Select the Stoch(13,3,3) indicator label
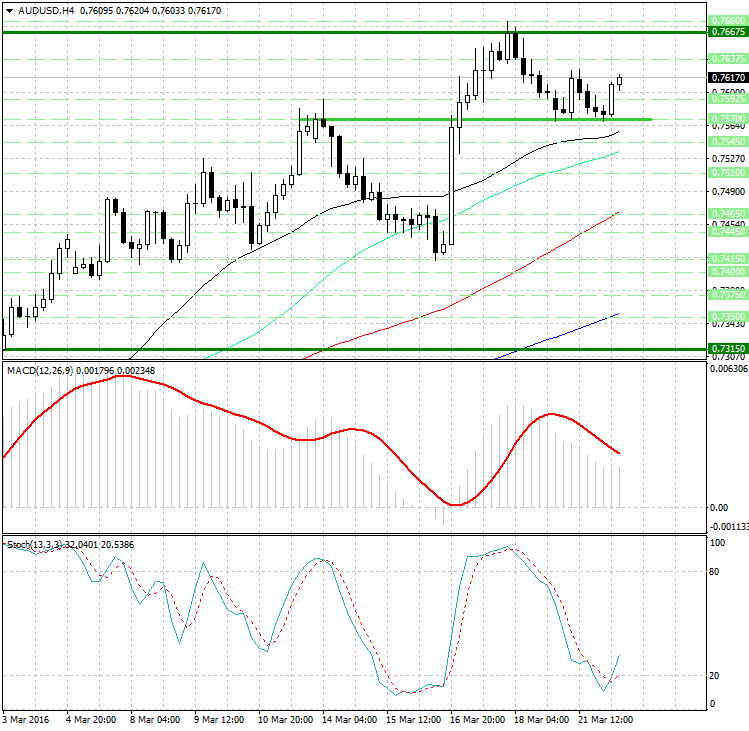Image resolution: width=749 pixels, height=731 pixels. (x=34, y=545)
